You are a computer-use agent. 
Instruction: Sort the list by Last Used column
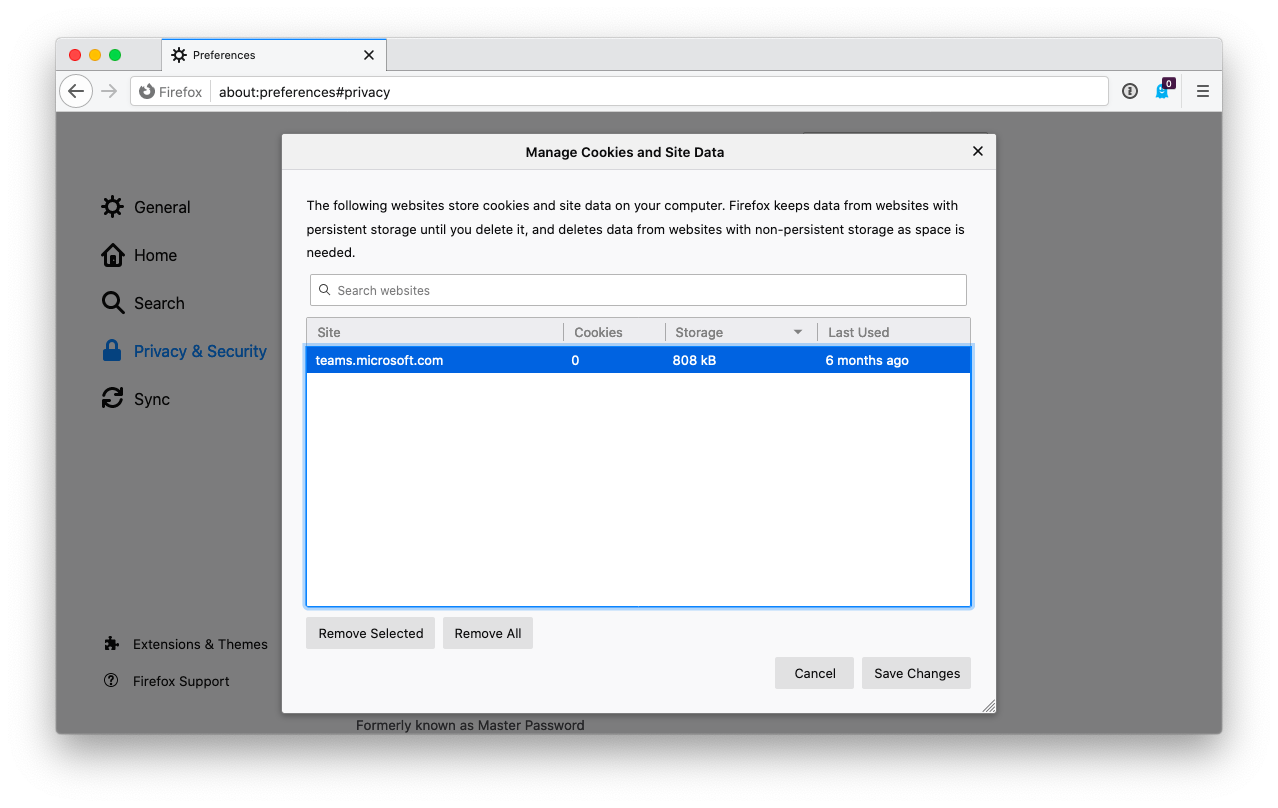(x=858, y=331)
